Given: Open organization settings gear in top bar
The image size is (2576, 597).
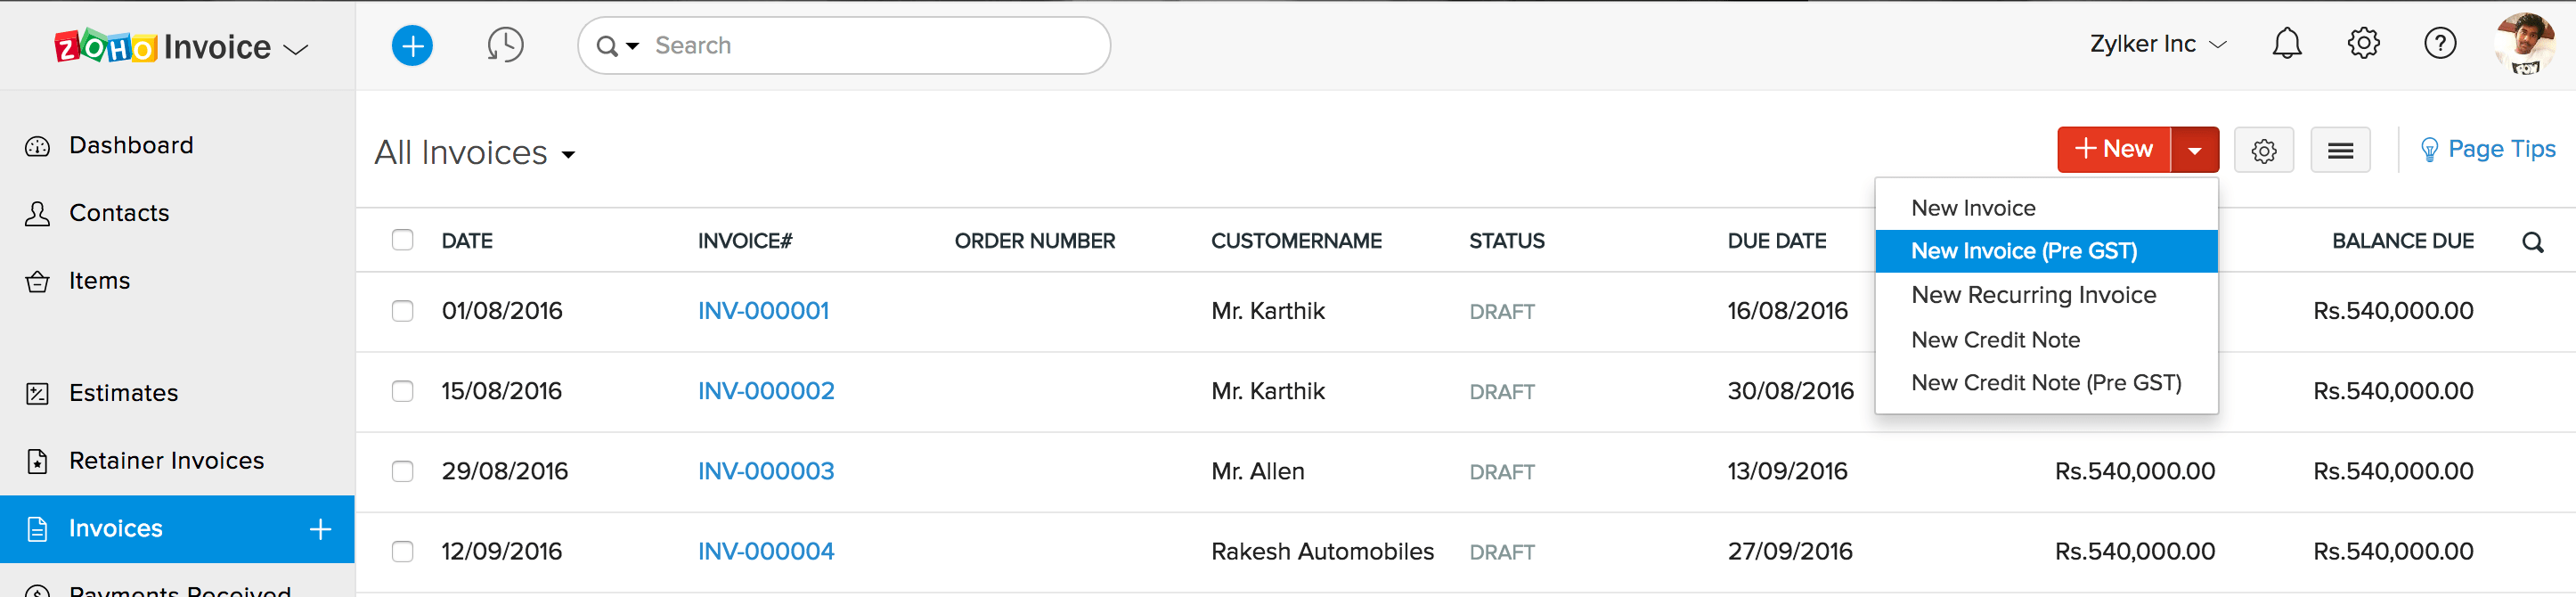Looking at the screenshot, I should click(x=2363, y=44).
